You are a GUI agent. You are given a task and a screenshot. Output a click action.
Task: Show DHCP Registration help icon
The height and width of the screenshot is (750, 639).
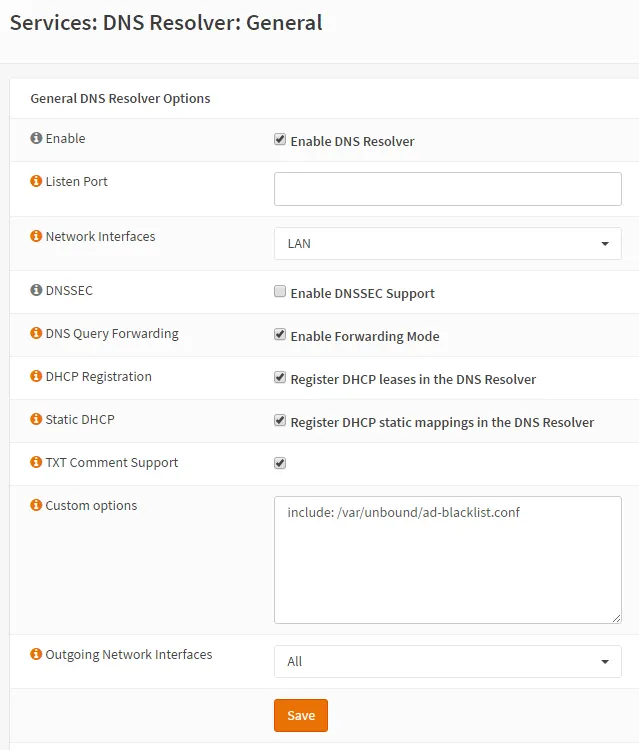[x=36, y=376]
